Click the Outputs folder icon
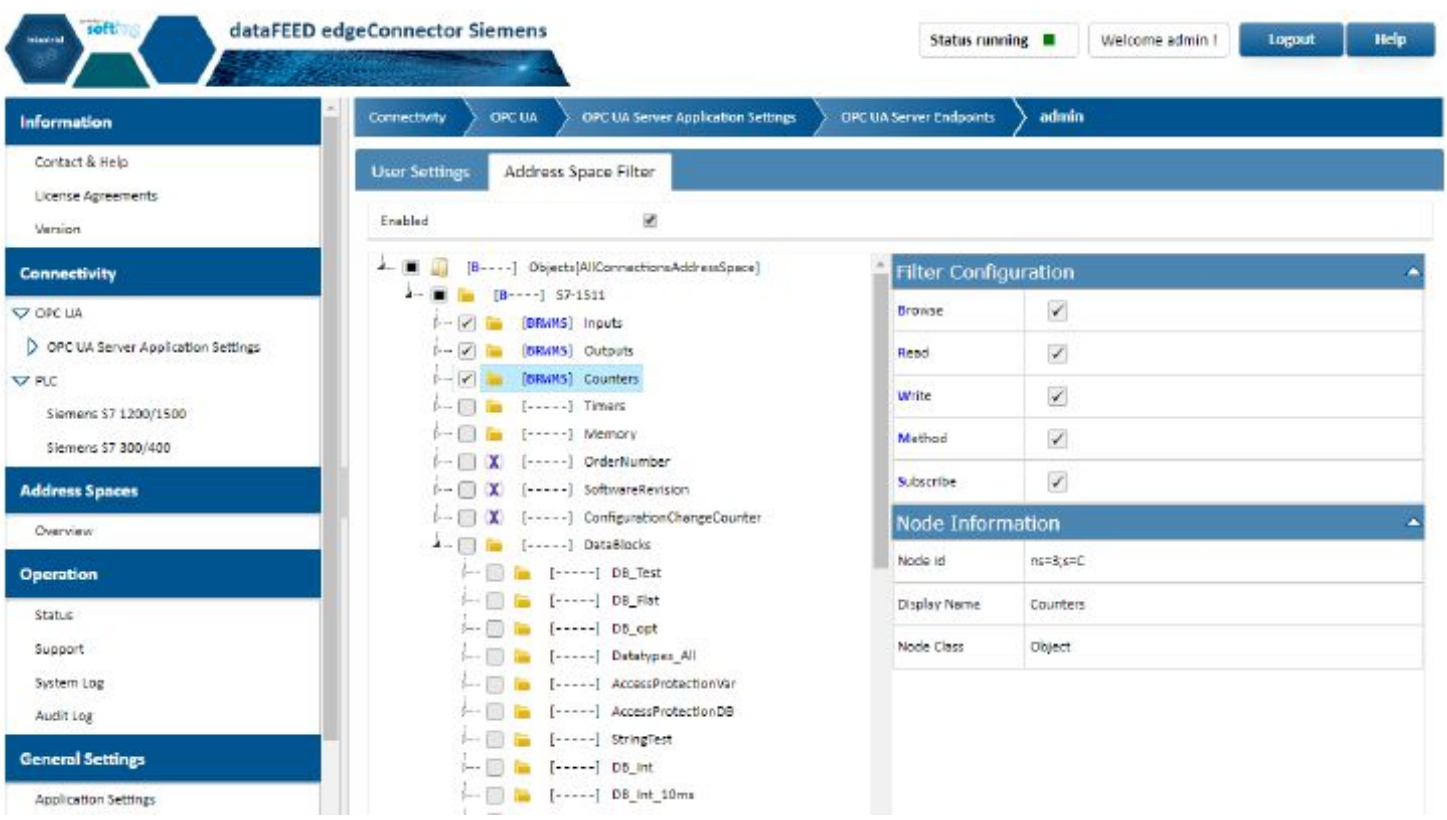1447x820 pixels. [493, 352]
